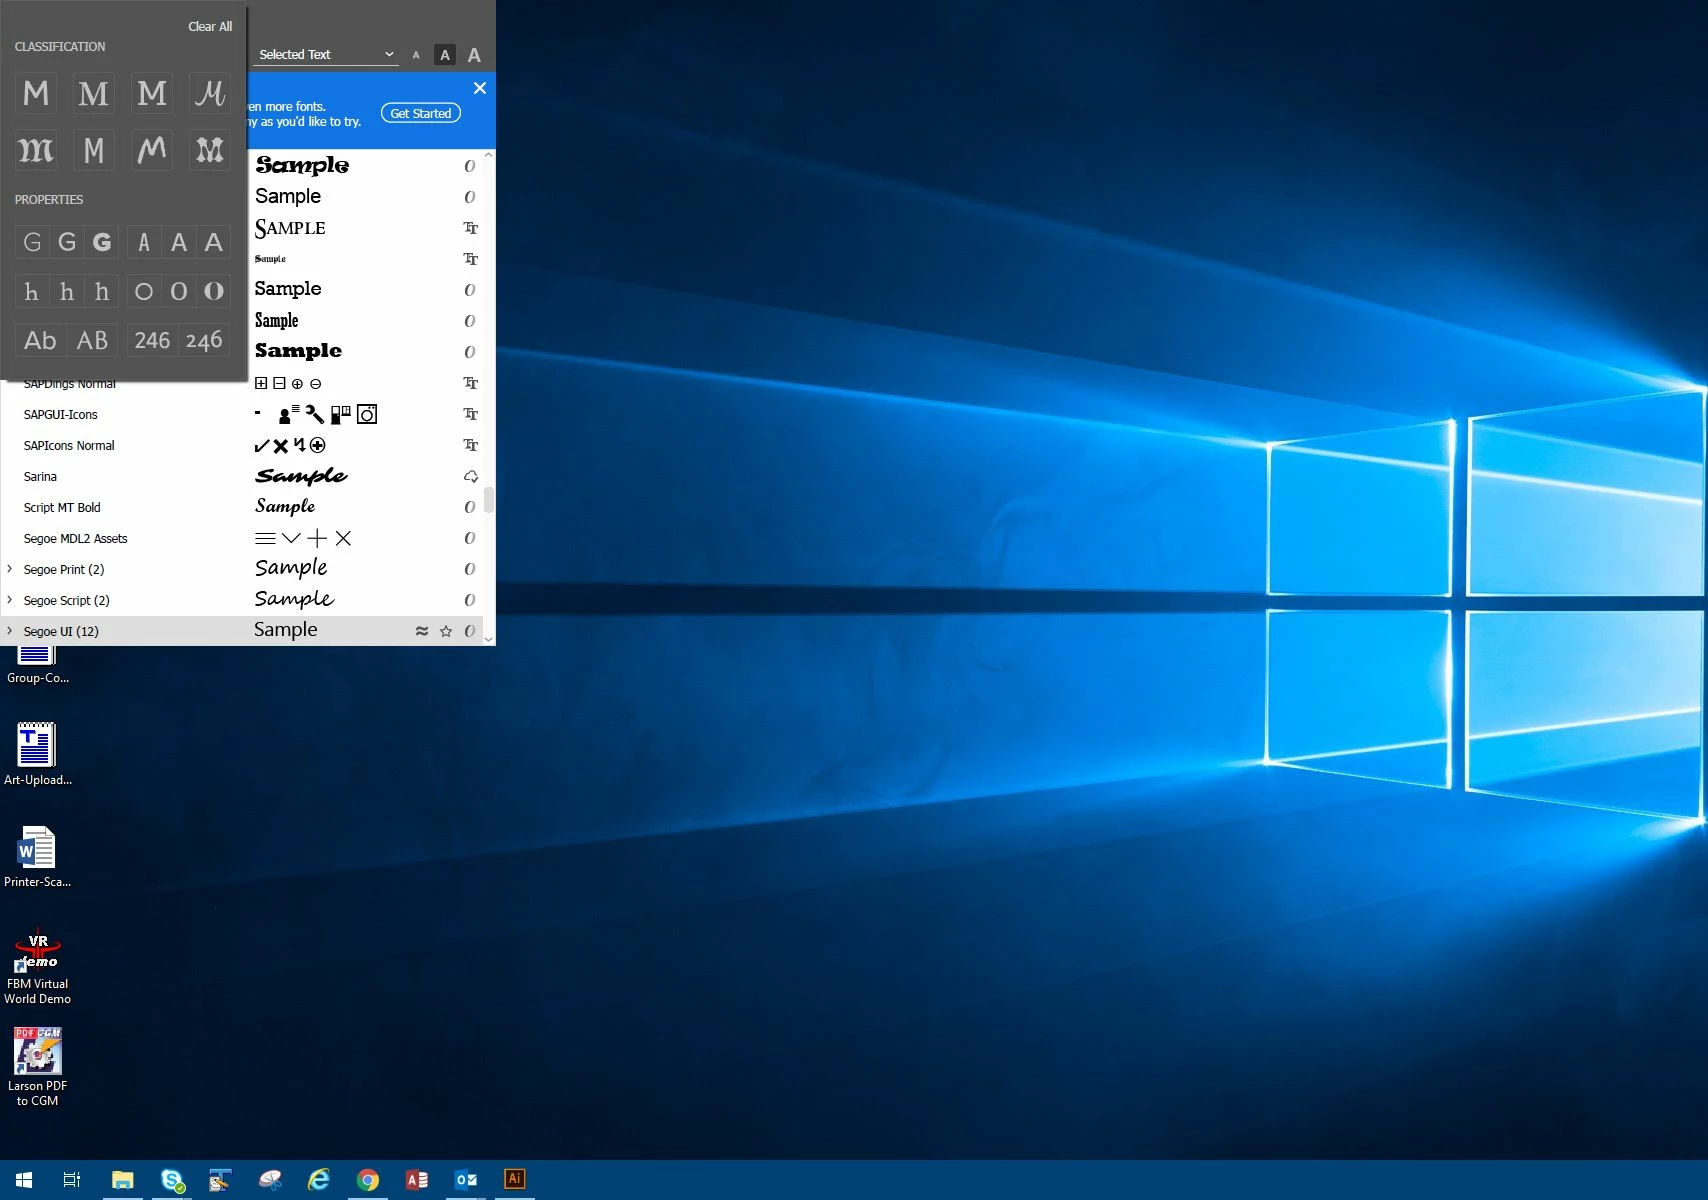Expand the Segoe Print font family
1708x1200 pixels.
point(10,569)
